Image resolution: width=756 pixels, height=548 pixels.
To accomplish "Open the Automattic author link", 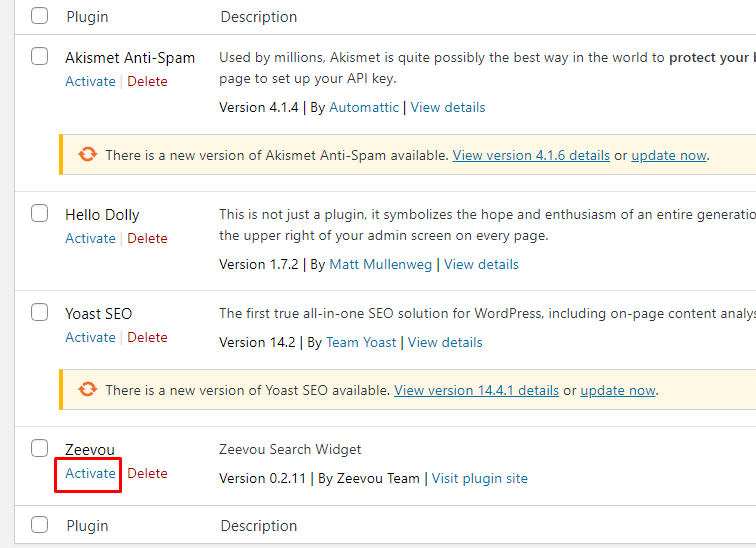I will click(364, 107).
